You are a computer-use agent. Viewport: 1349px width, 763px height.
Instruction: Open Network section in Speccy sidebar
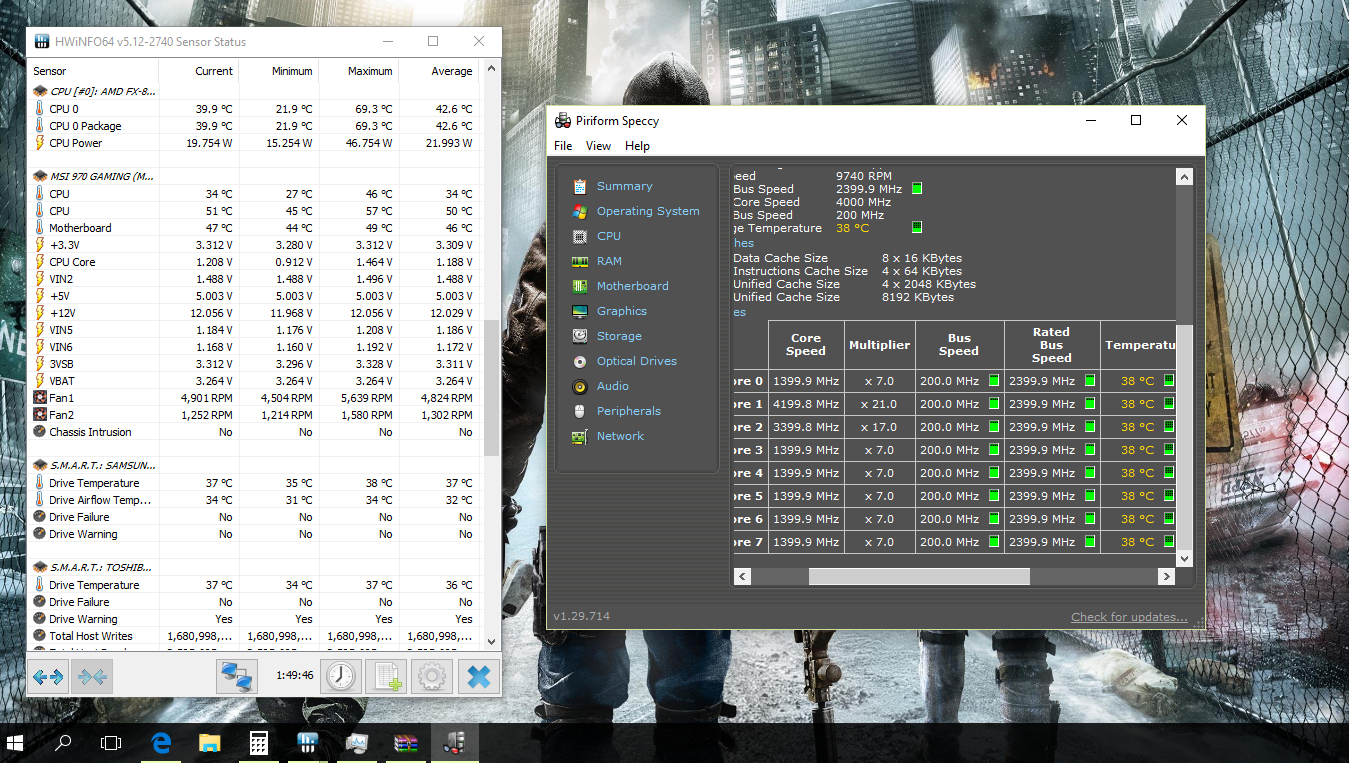[607, 436]
